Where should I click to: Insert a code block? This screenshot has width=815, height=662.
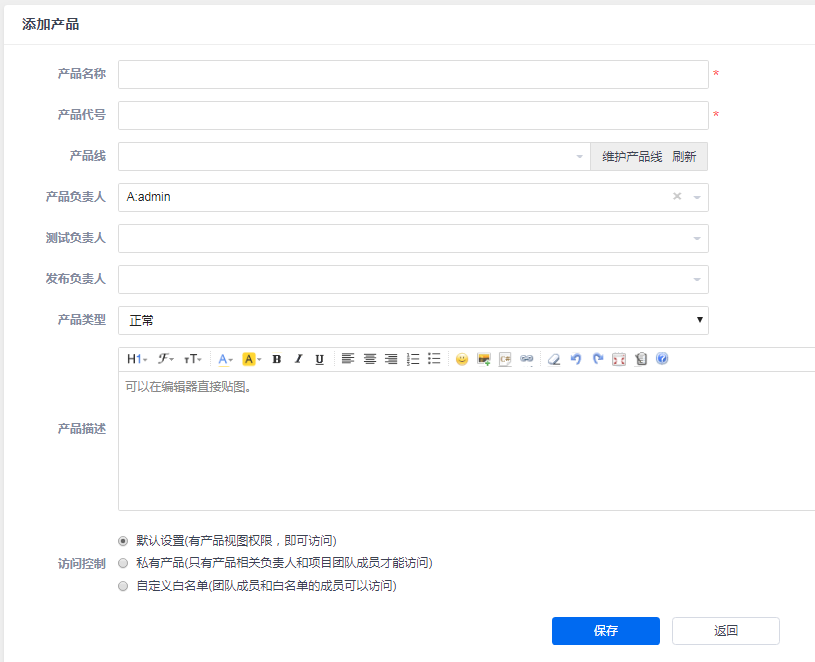click(x=505, y=359)
